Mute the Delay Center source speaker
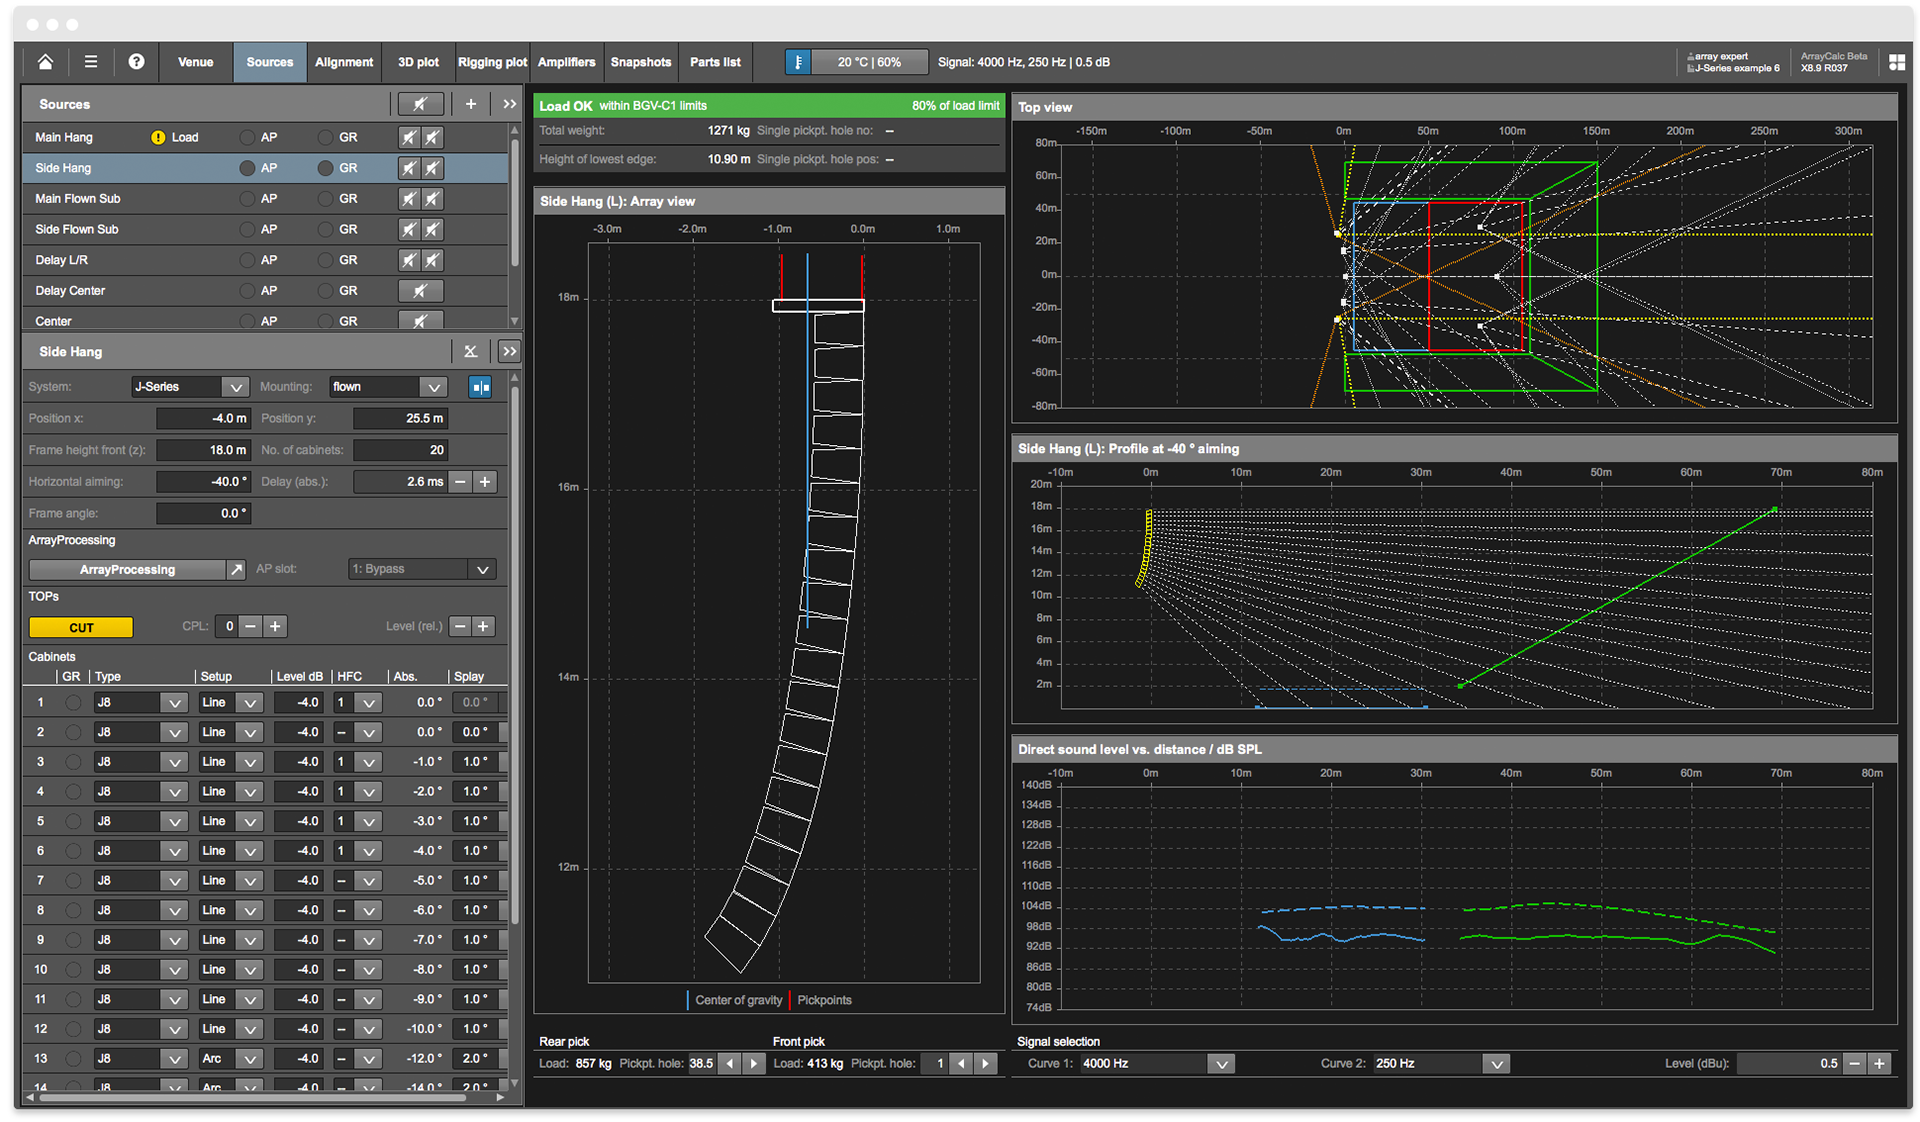Image resolution: width=1920 pixels, height=1122 pixels. [x=420, y=291]
